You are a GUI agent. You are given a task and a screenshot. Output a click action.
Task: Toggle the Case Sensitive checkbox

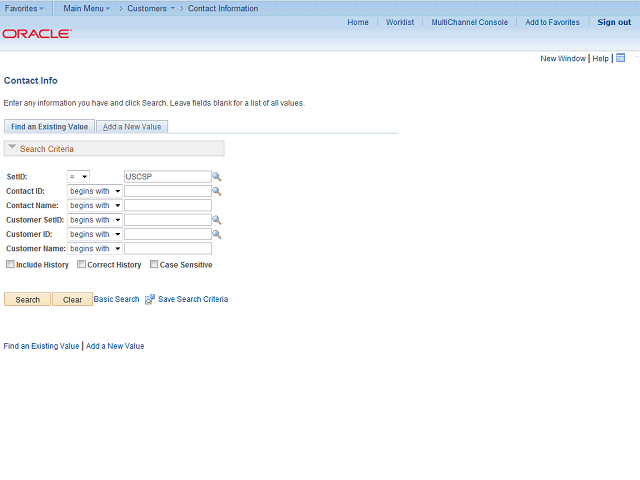[x=154, y=264]
